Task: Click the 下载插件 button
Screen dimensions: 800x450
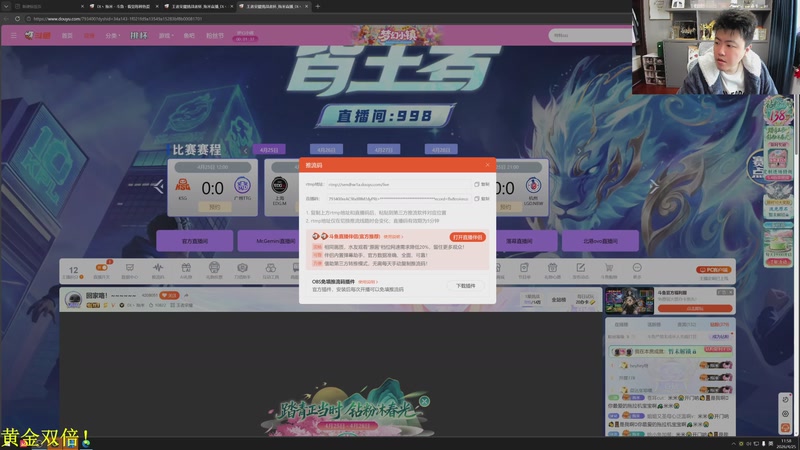Action: point(465,286)
